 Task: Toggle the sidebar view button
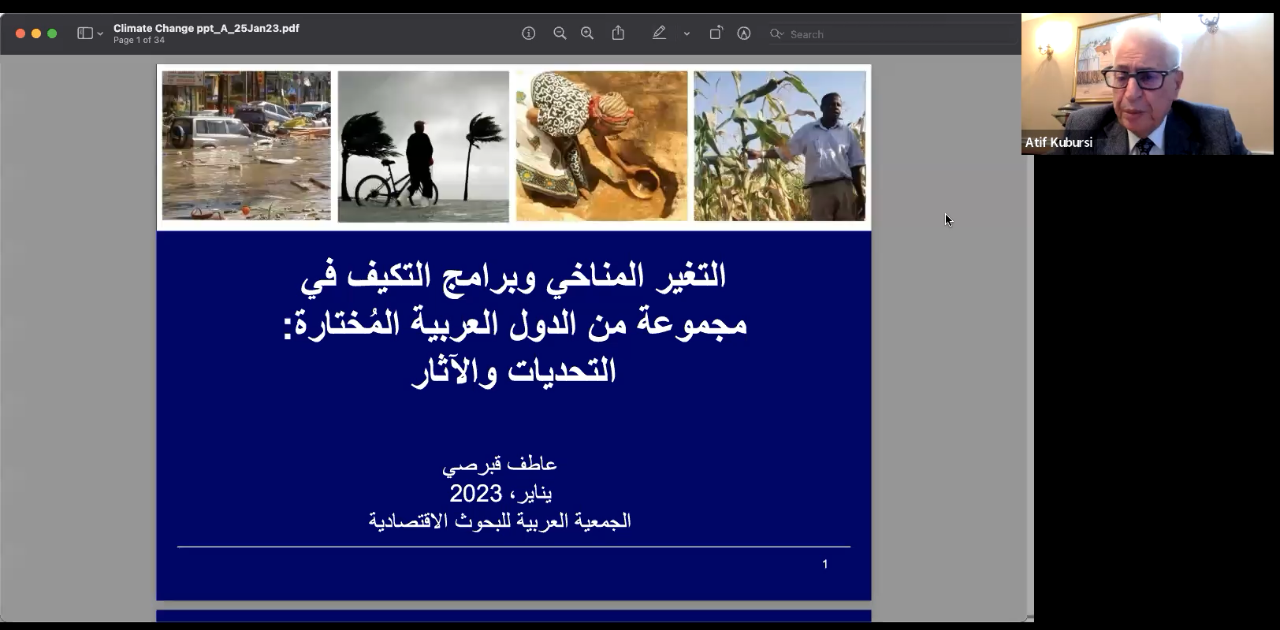[x=85, y=33]
